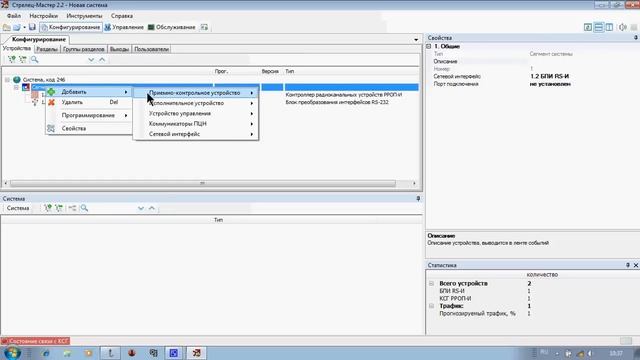Switch to Обслуживание mode in toolbar

171,27
